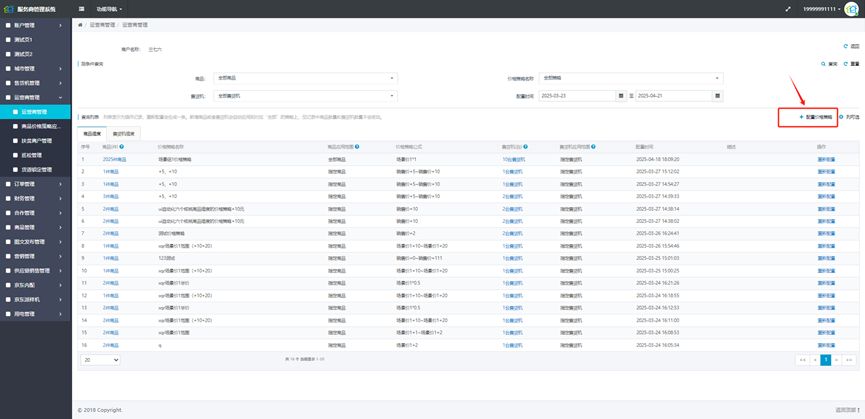865x419 pixels.
Task: Click the 查询 search magnifier button
Action: click(829, 64)
